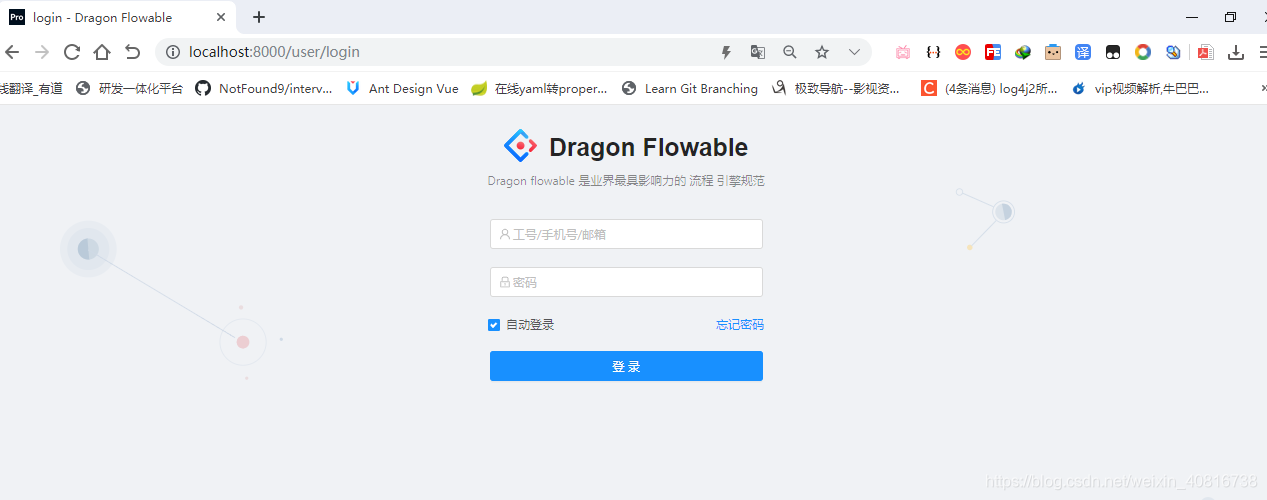Open the pink TV bilibili extension

coord(903,52)
